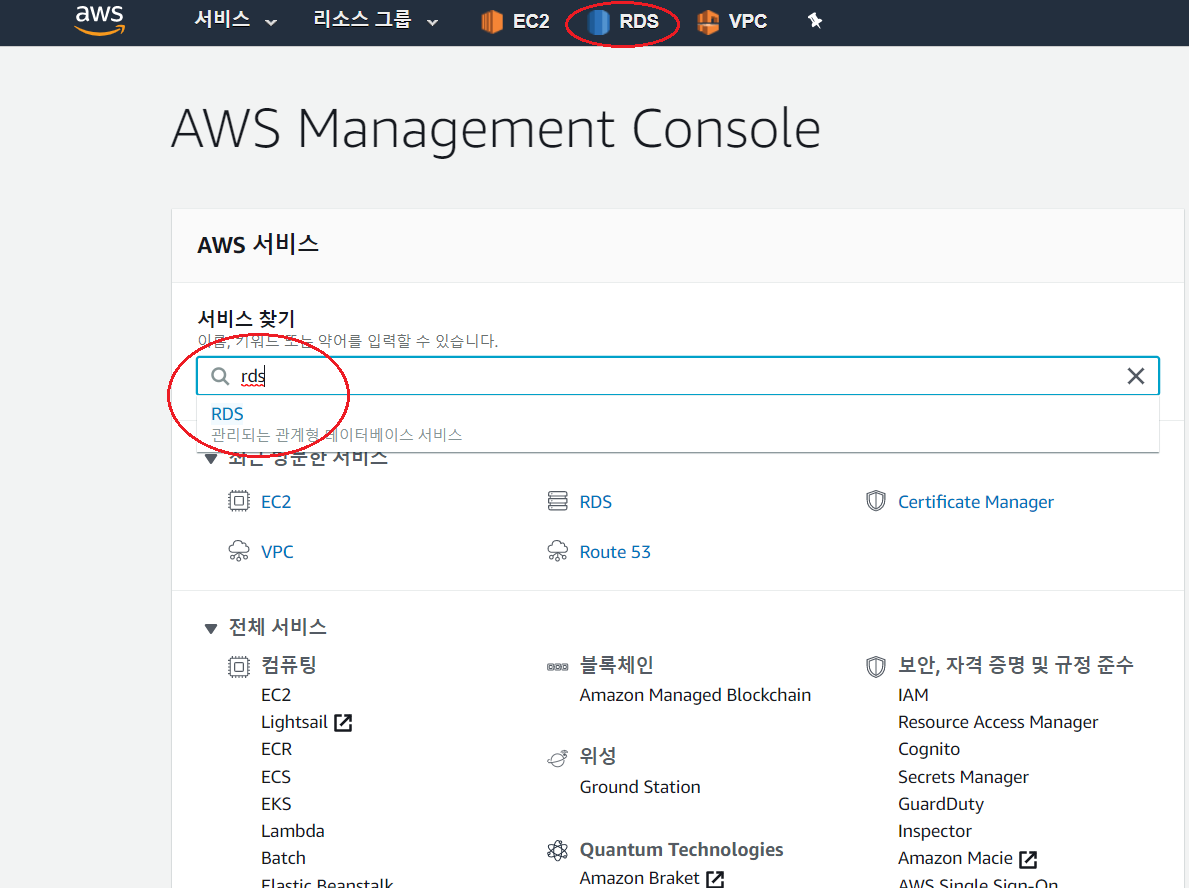Click Amazon Braket external link icon
1189x895 pixels.
[715, 879]
